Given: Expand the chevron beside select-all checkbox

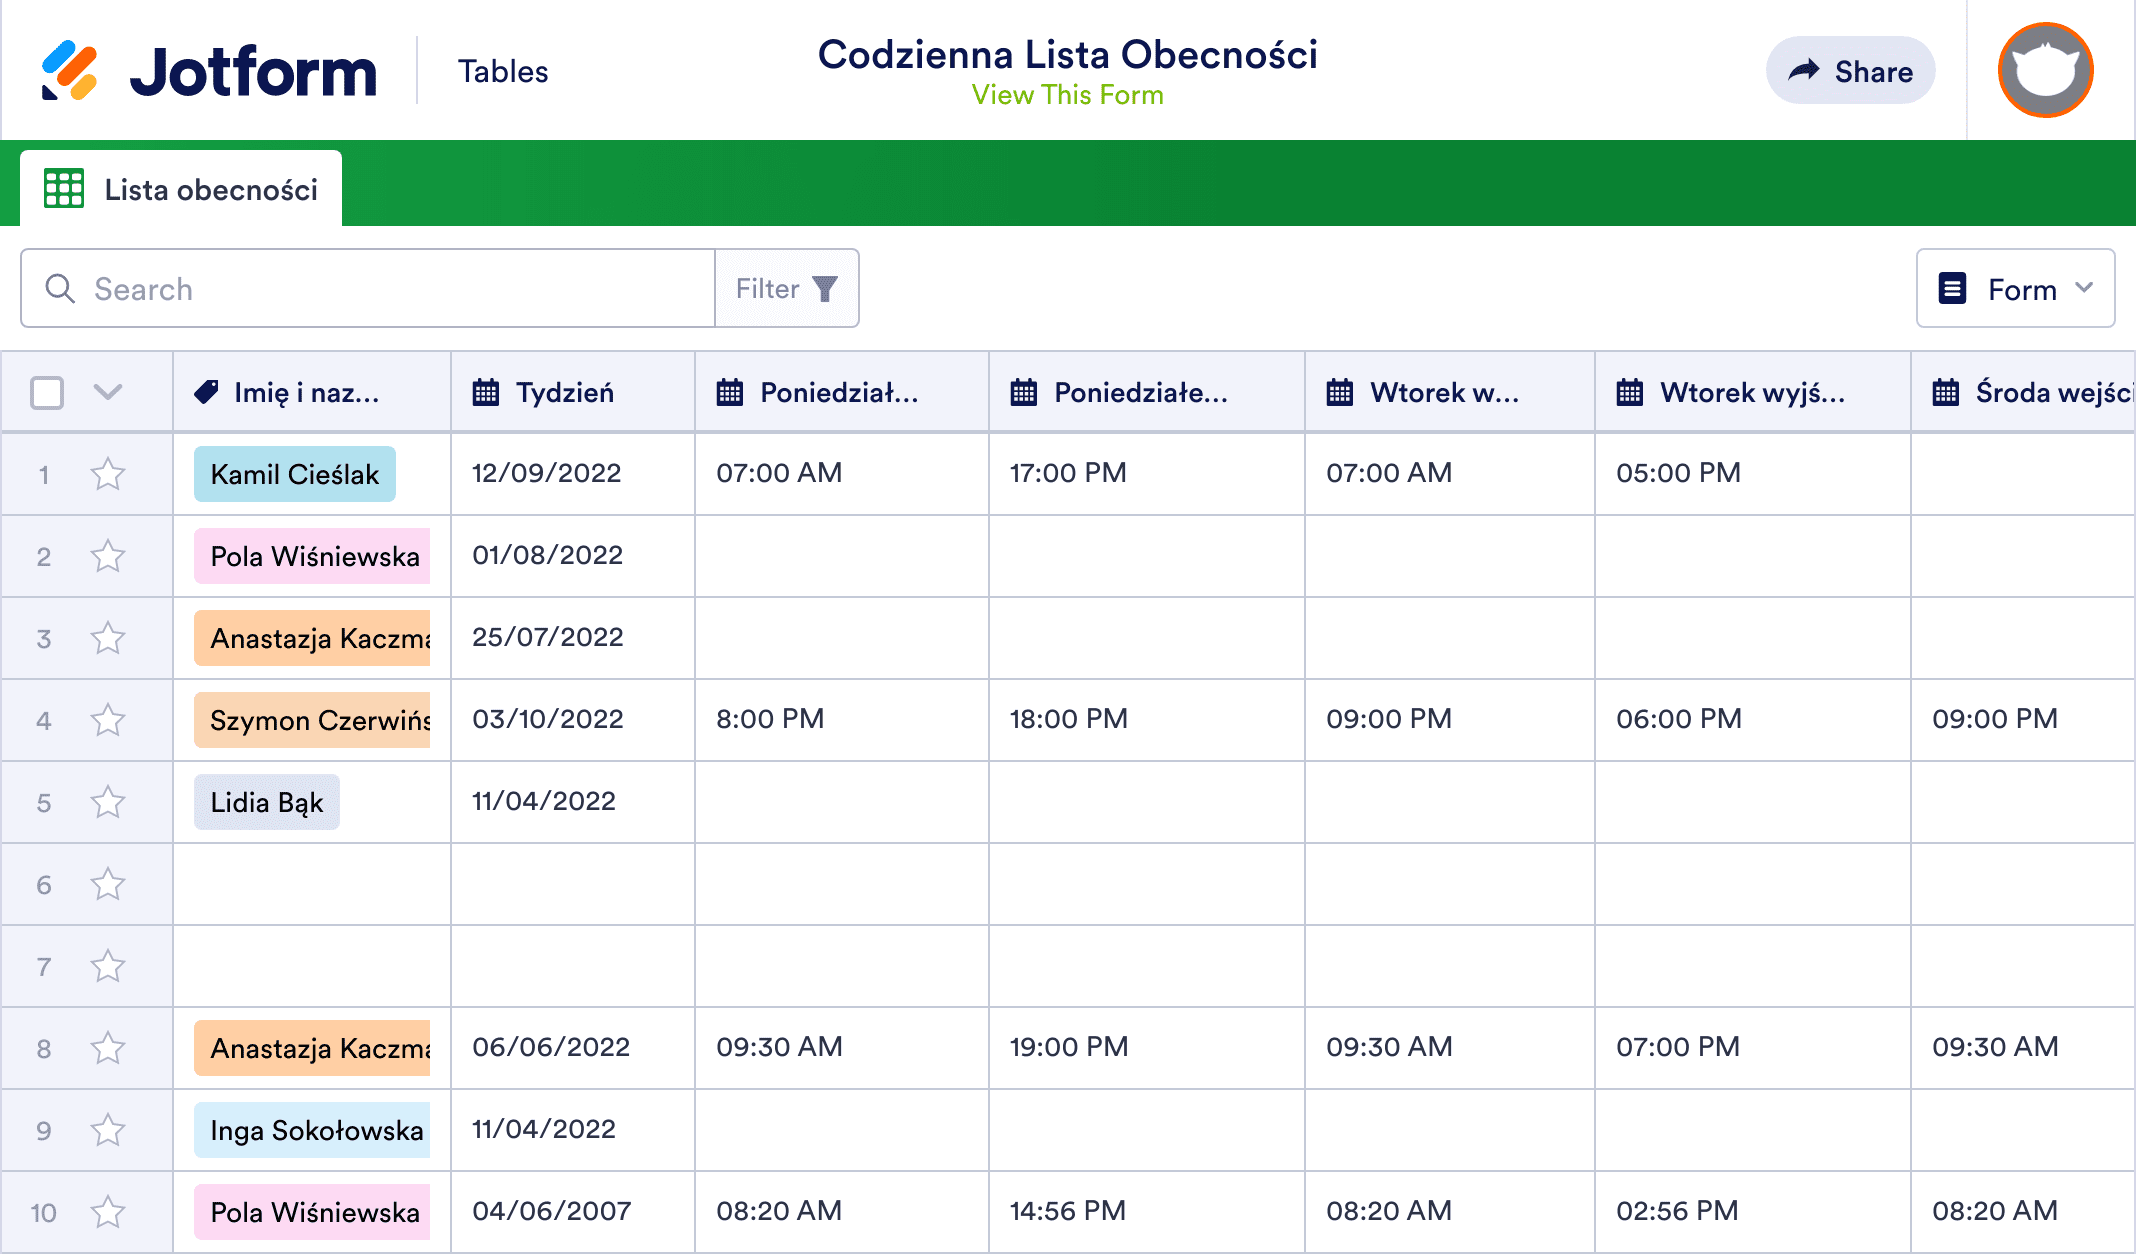Looking at the screenshot, I should pos(108,392).
